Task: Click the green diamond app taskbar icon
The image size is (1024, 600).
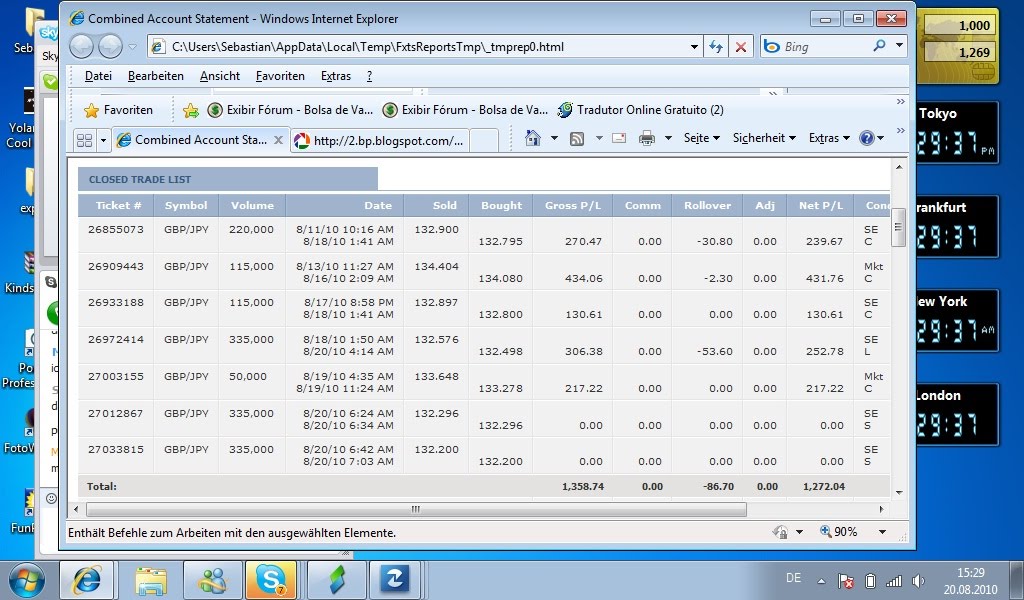Action: coord(337,580)
